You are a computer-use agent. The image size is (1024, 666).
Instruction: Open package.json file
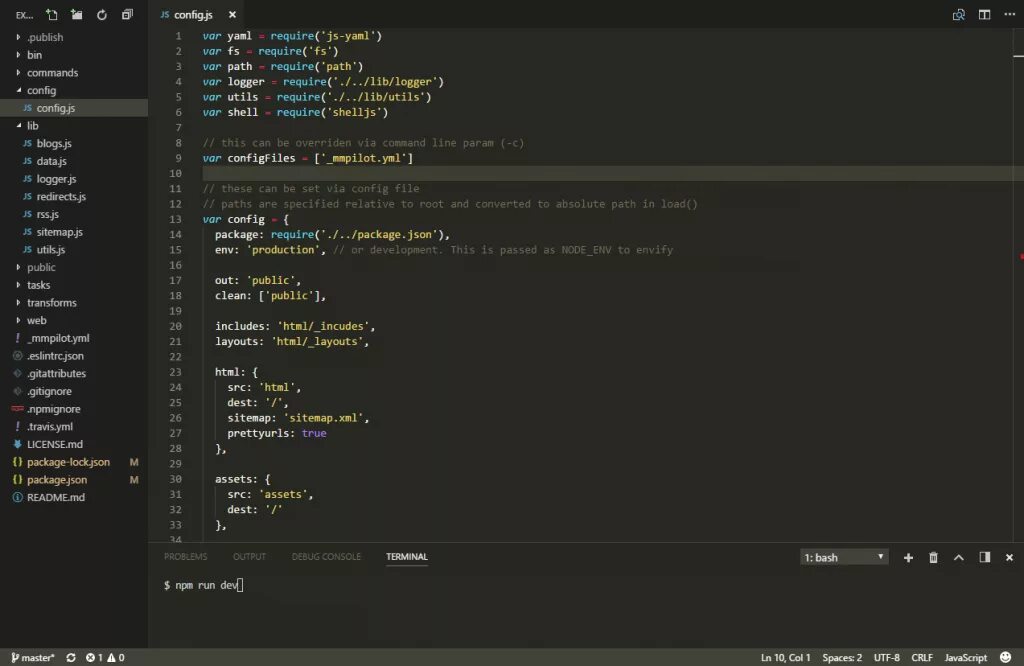tap(74, 479)
